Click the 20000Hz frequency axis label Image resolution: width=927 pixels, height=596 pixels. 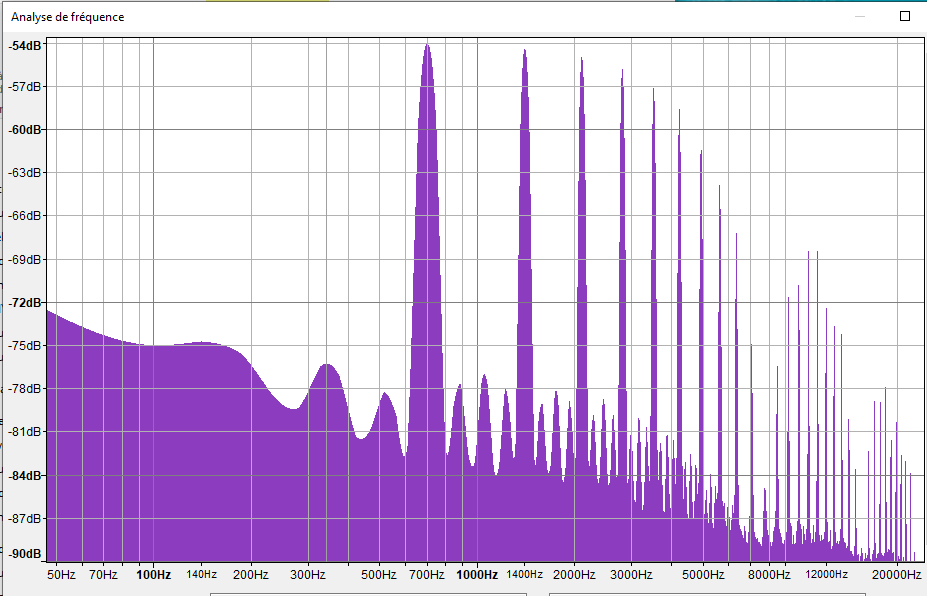(x=894, y=575)
